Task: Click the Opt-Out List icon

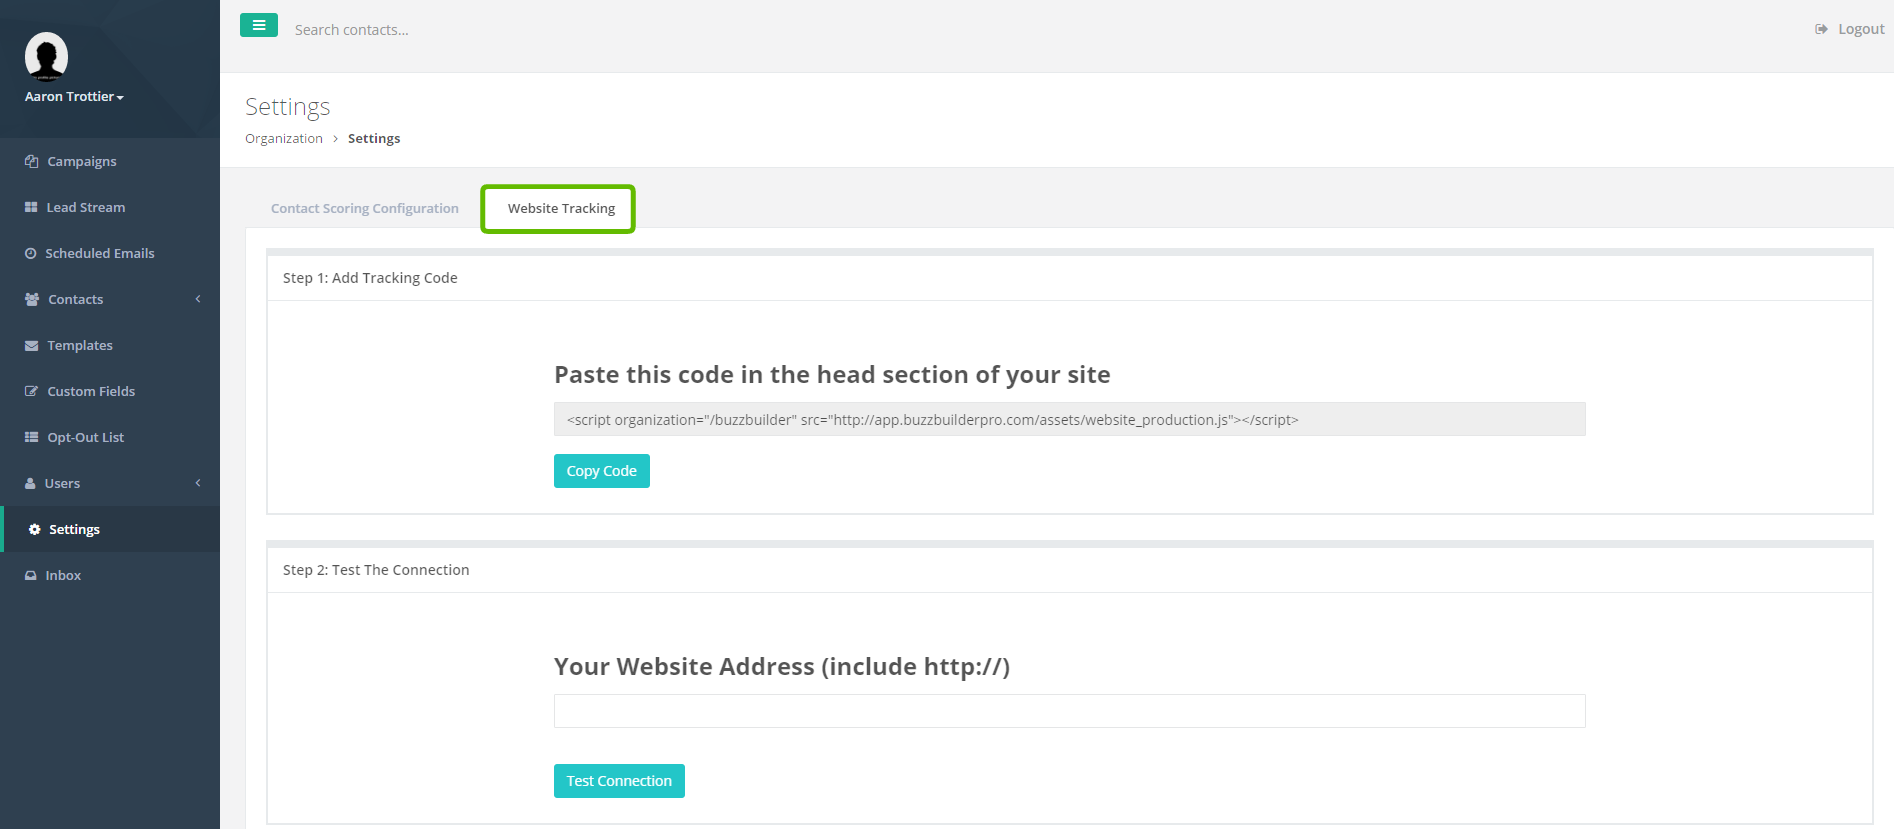Action: [x=31, y=437]
